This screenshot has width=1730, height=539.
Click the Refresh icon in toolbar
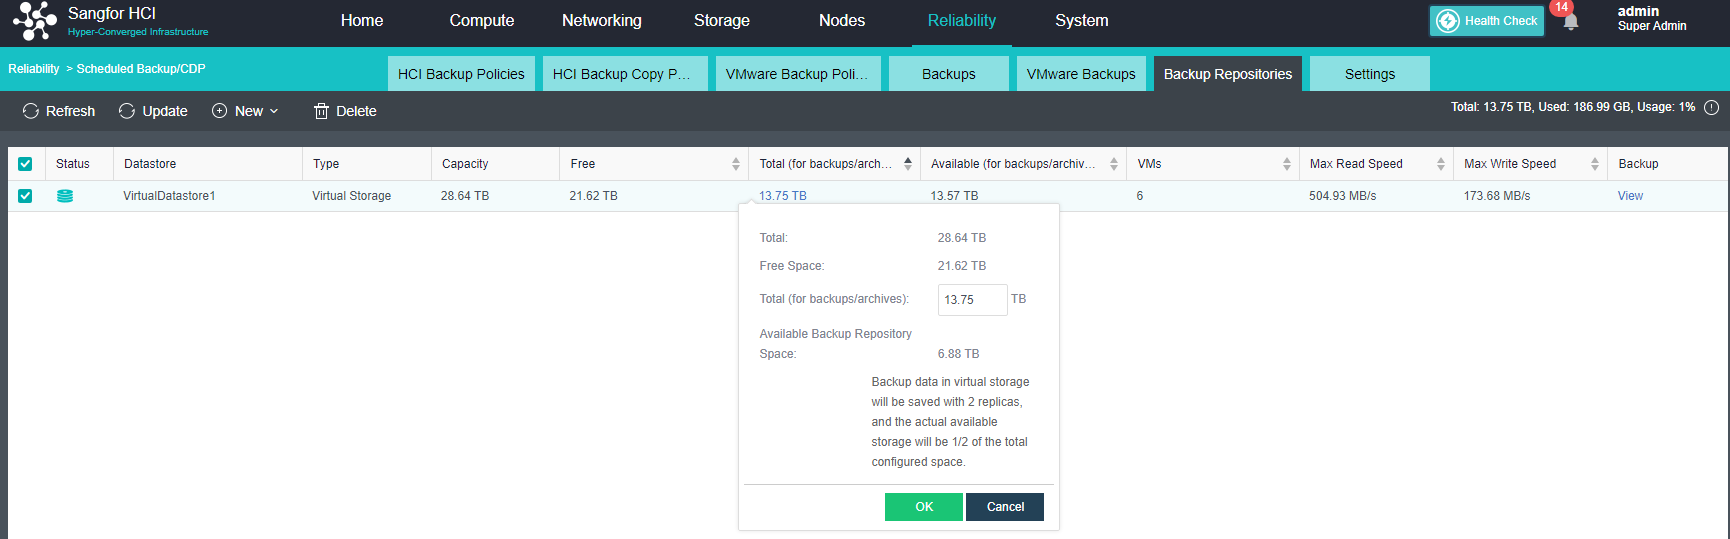click(x=31, y=111)
